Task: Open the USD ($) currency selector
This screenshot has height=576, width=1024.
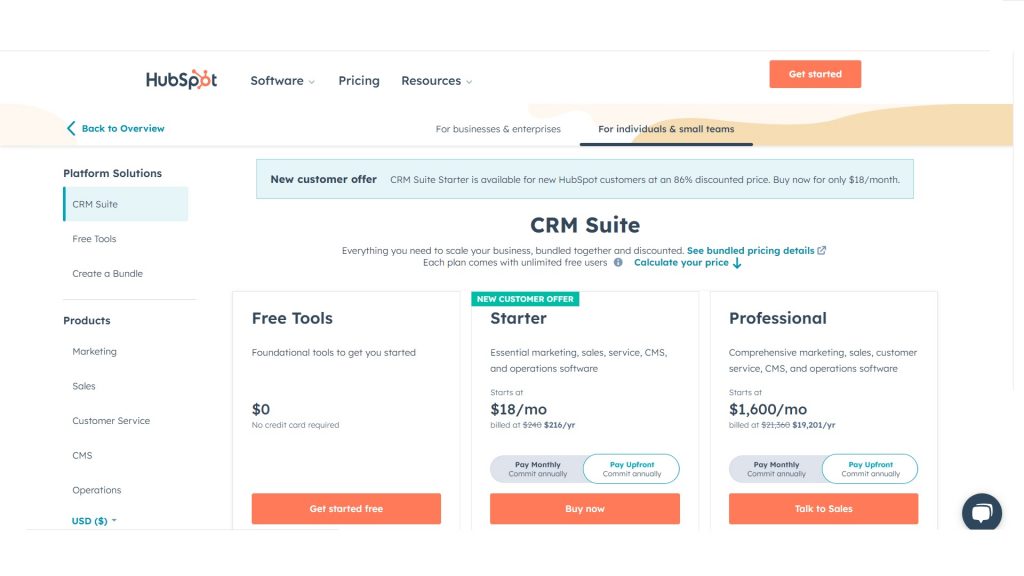Action: (94, 521)
